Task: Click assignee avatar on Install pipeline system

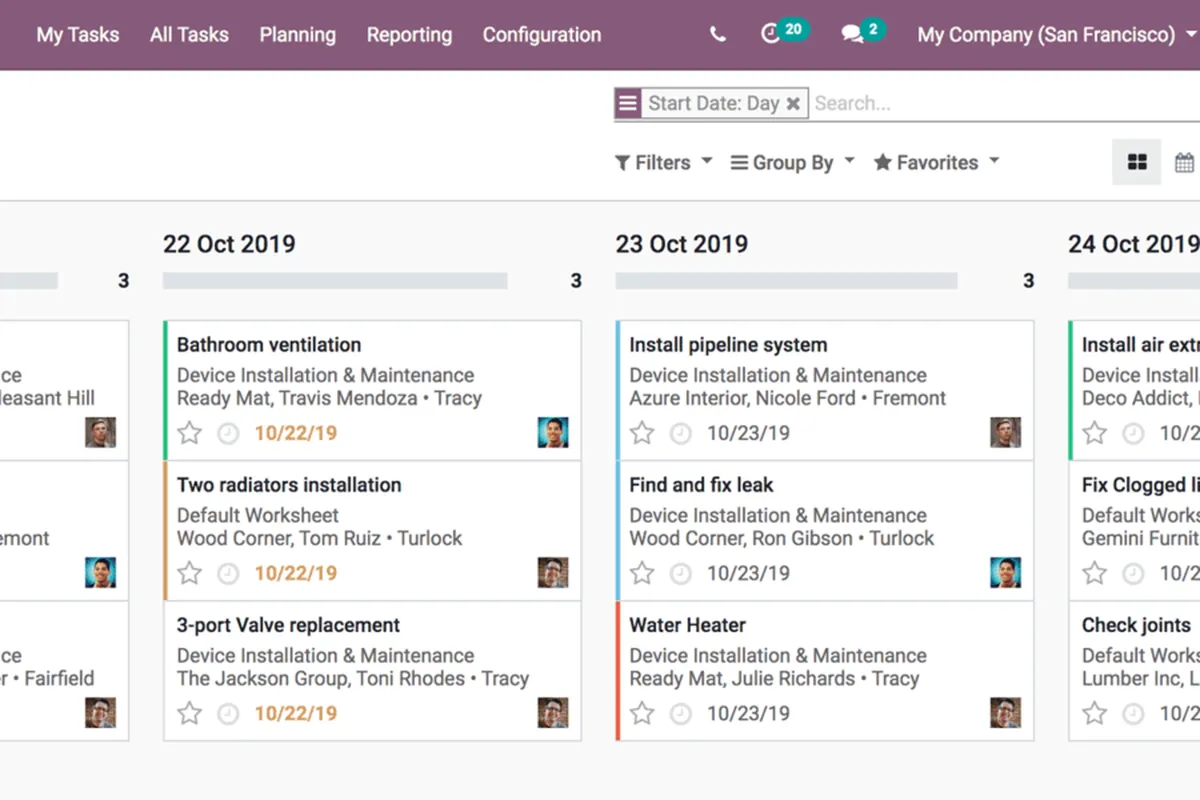Action: click(x=1006, y=432)
